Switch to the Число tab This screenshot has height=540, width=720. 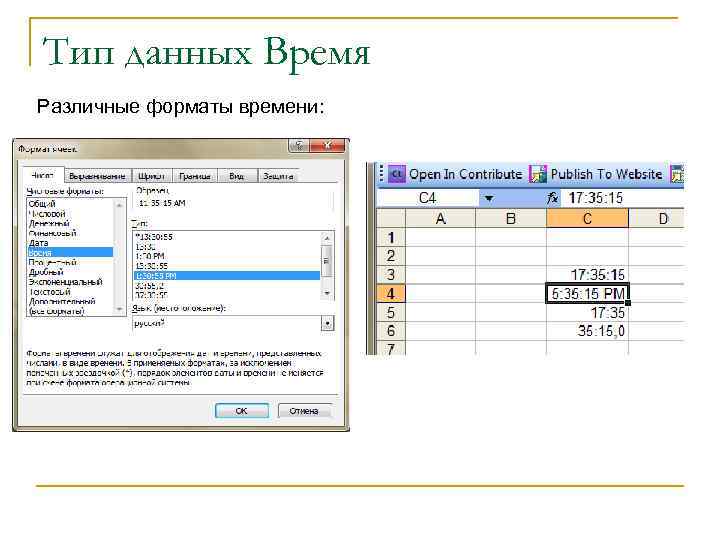pos(42,175)
